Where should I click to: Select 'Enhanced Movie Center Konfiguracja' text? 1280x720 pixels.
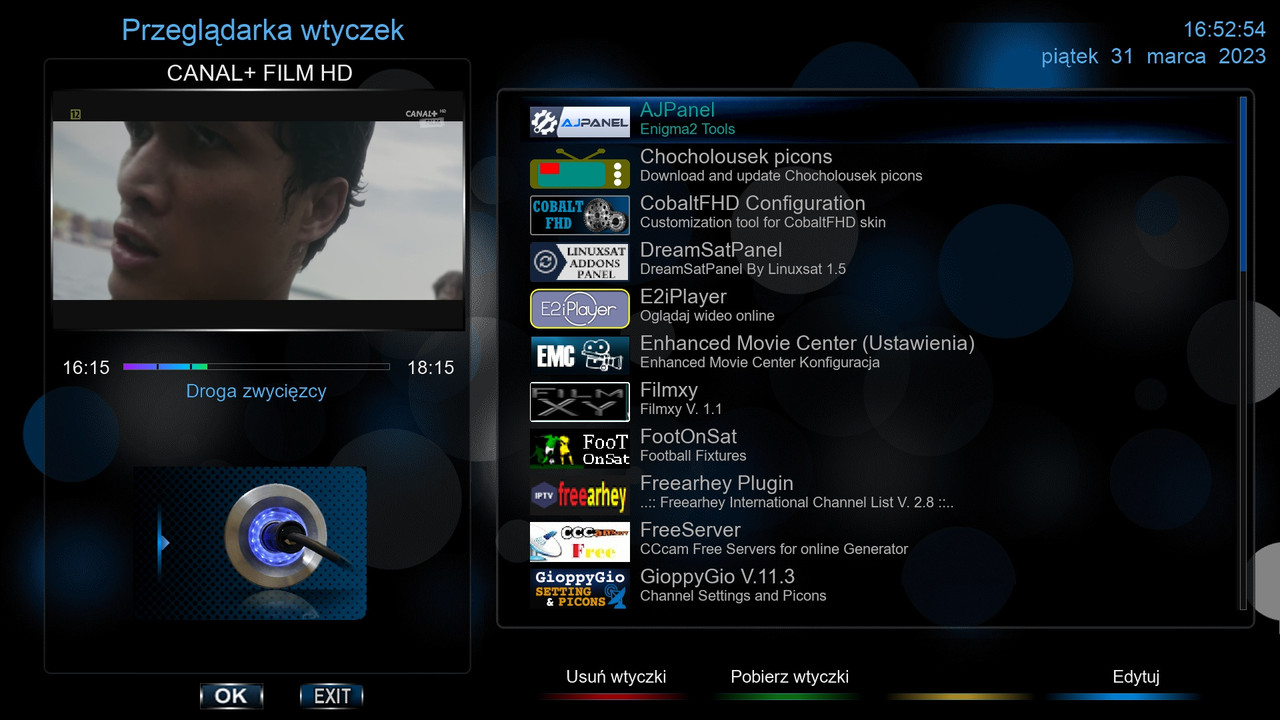(x=760, y=362)
